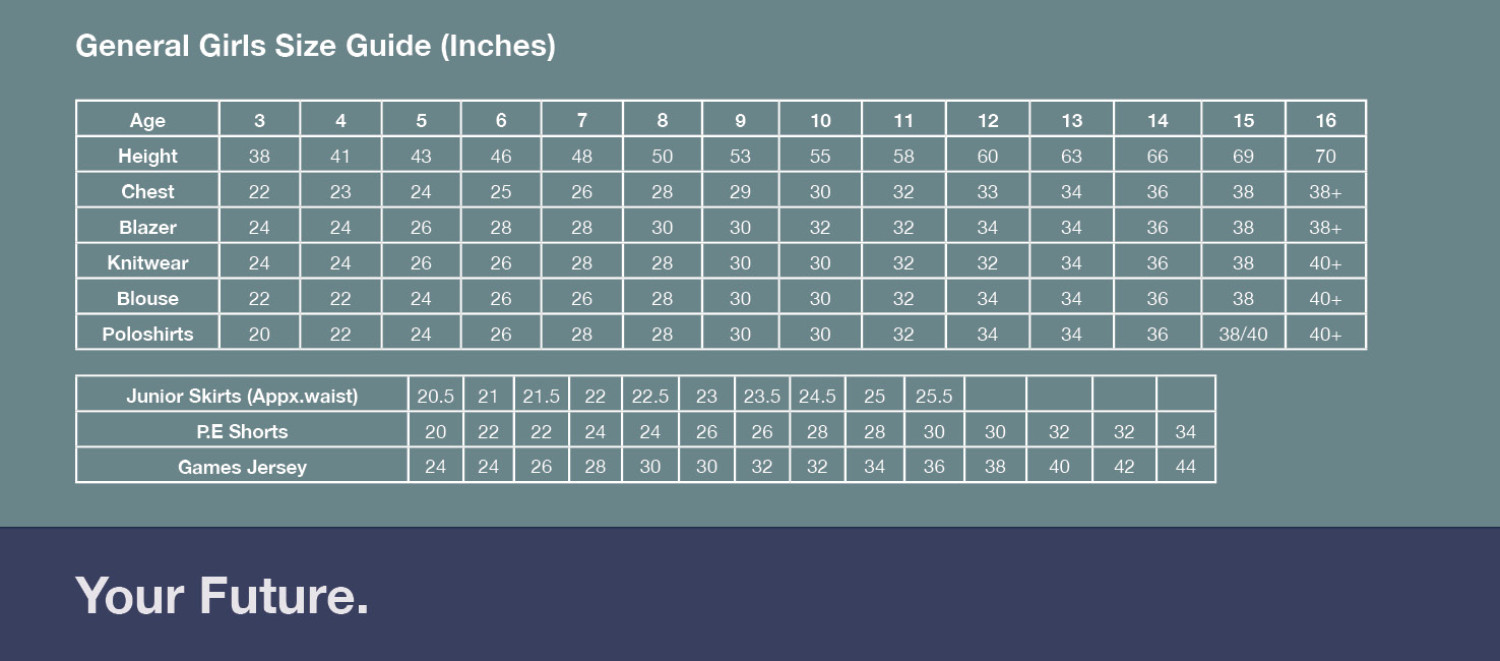Click the age 16 column header
Viewport: 1500px width, 661px height.
tap(1325, 121)
